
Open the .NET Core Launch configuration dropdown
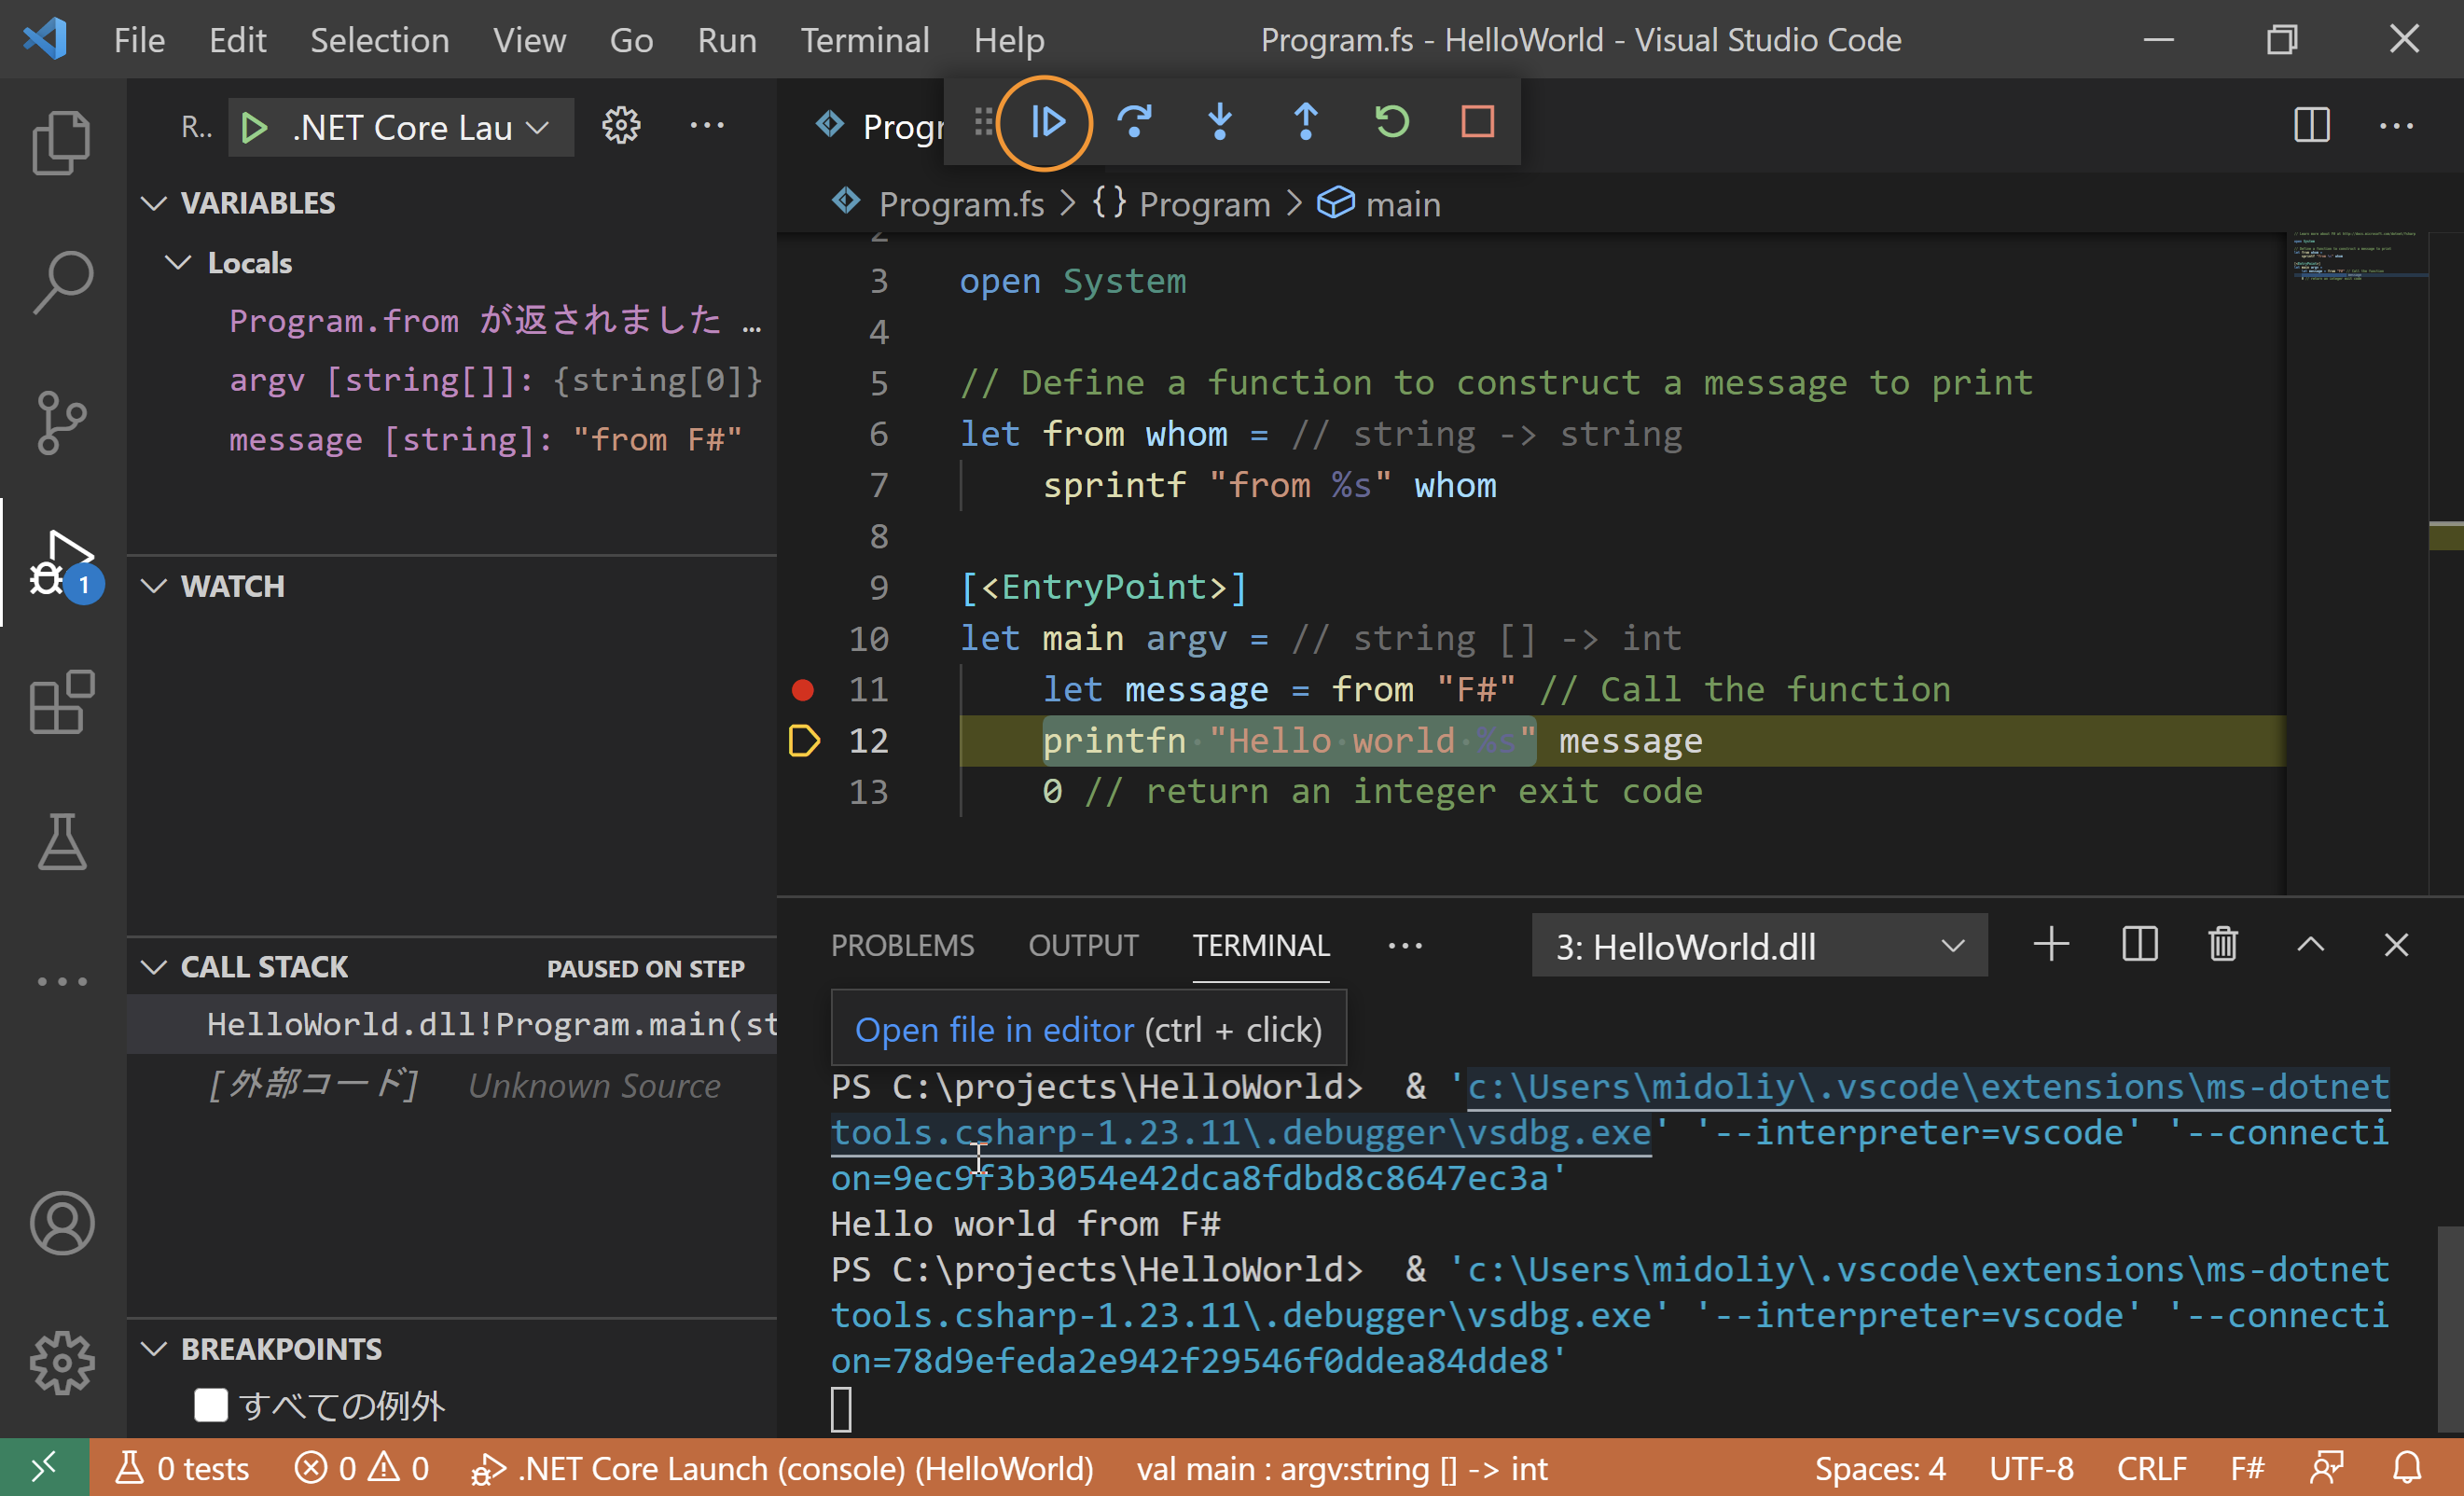[x=420, y=127]
